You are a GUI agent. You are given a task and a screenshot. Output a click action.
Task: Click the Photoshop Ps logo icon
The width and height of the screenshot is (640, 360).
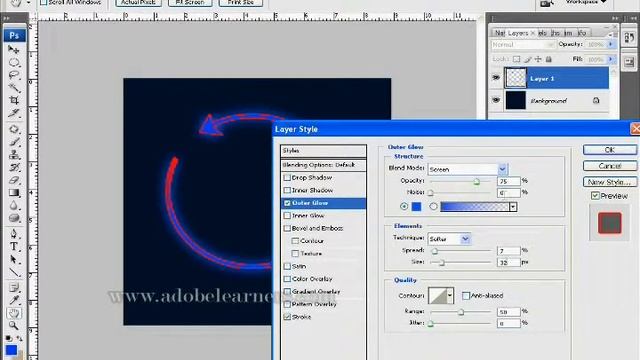coord(14,35)
